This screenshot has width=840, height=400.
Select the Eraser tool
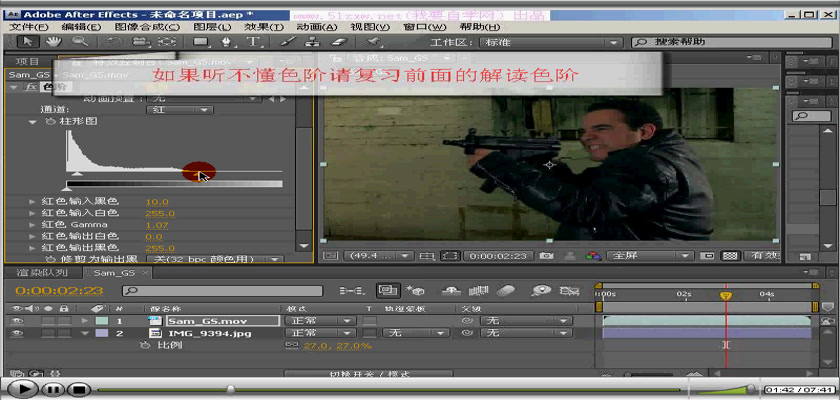(341, 41)
